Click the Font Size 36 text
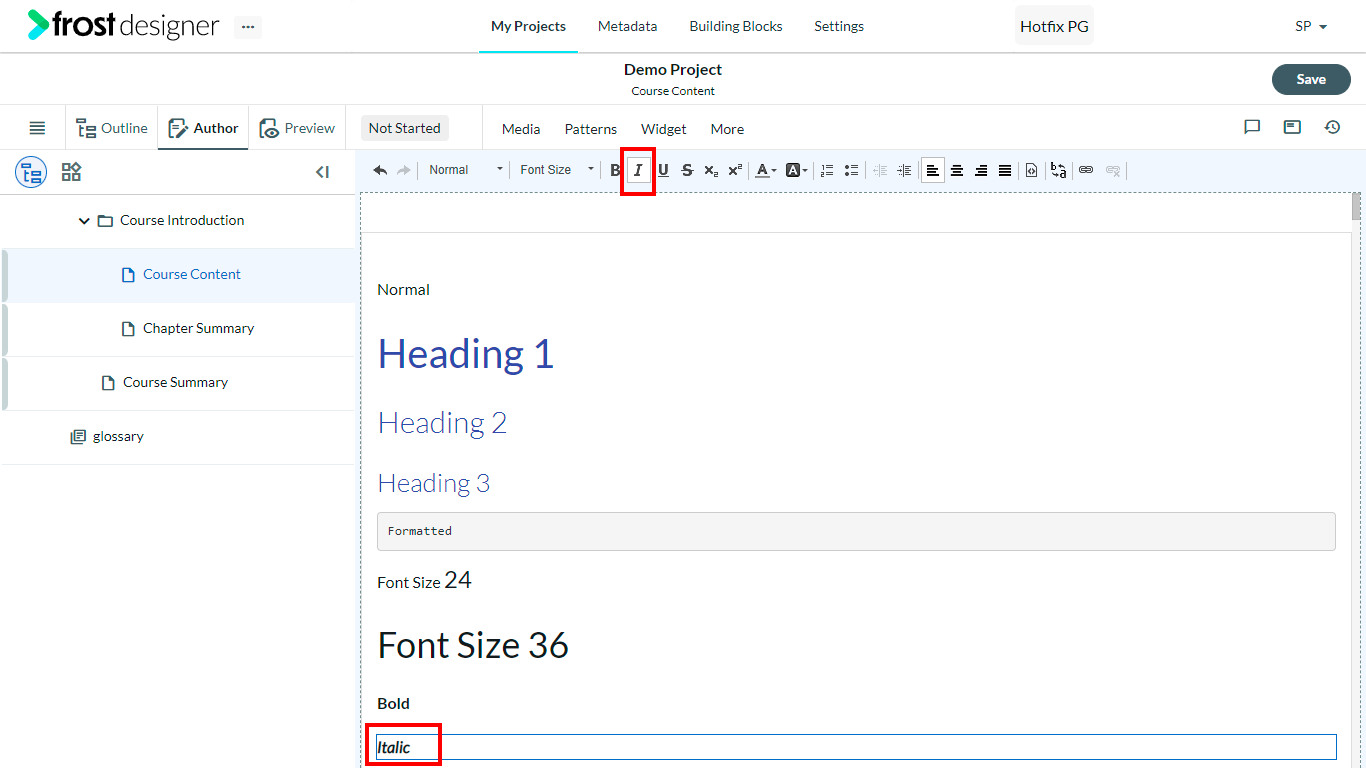This screenshot has height=768, width=1366. pos(473,646)
